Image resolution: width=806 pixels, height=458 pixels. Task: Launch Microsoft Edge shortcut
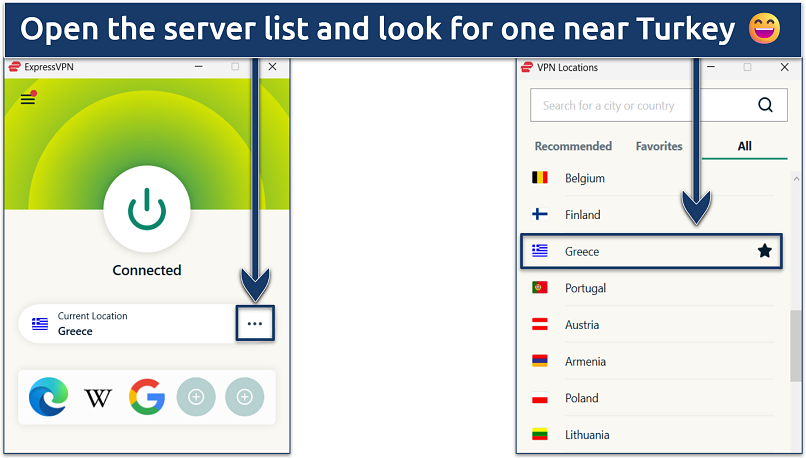(x=49, y=396)
